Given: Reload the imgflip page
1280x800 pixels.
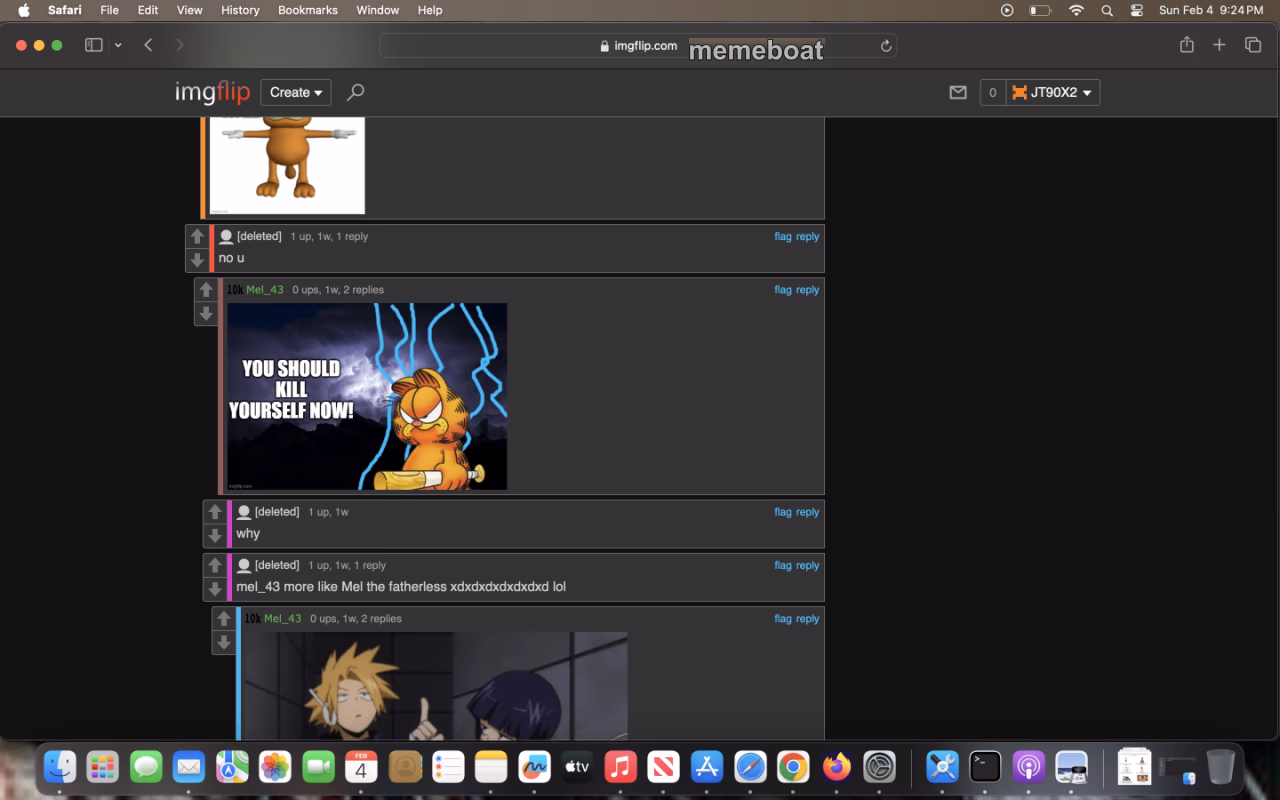Looking at the screenshot, I should coord(885,46).
